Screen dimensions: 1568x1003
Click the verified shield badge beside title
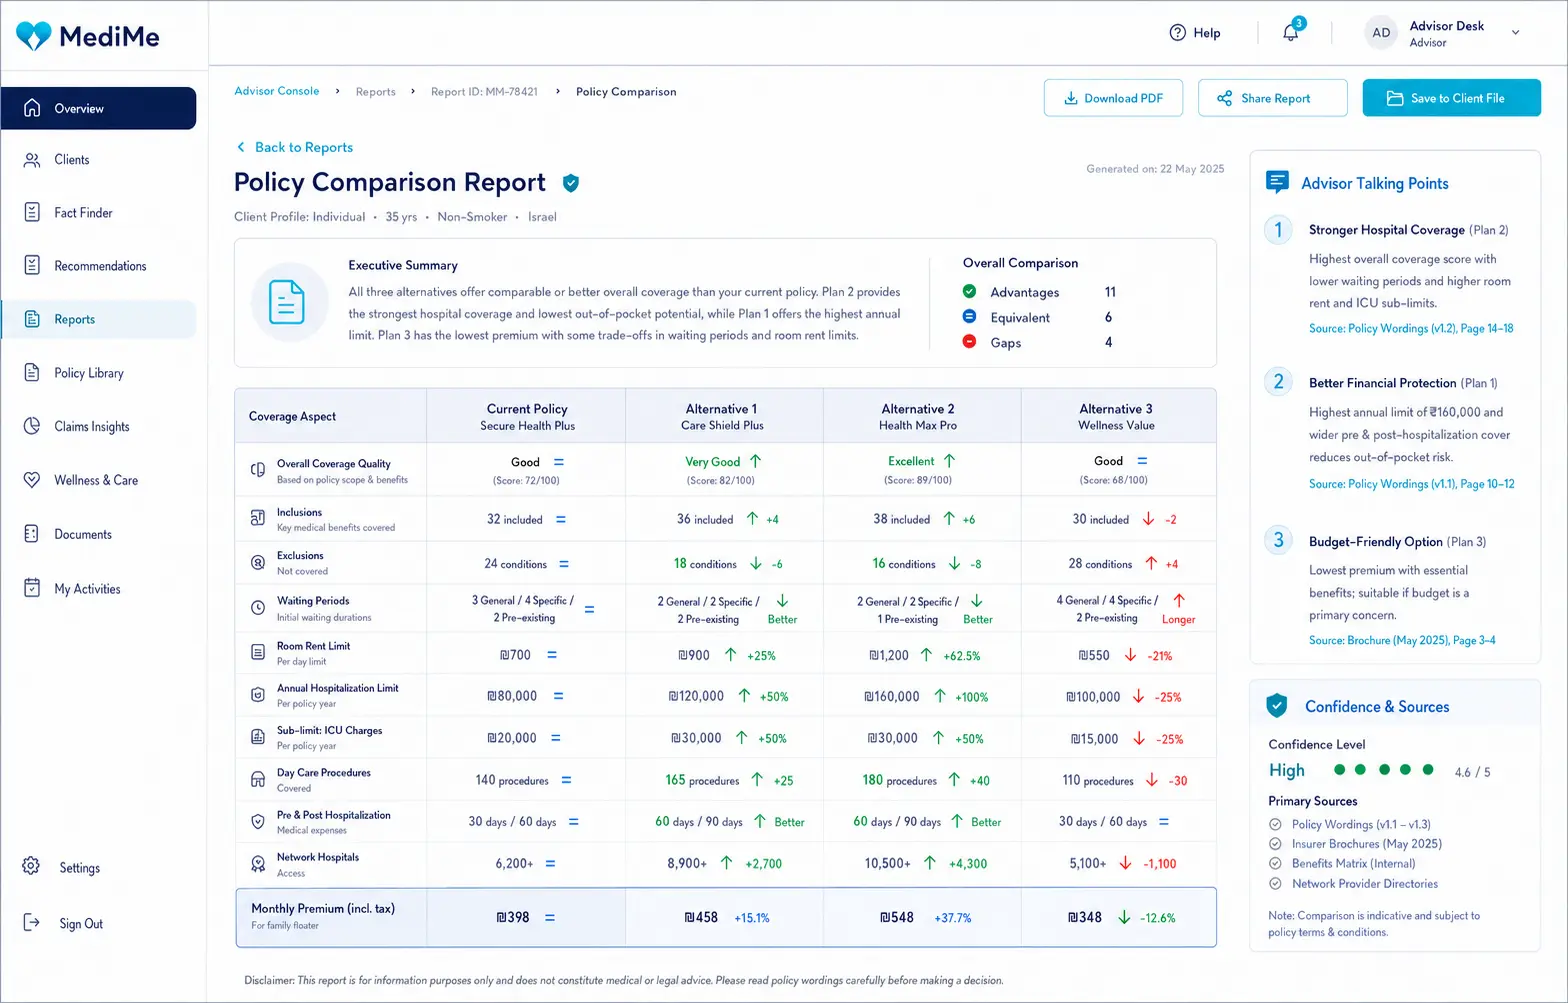click(x=571, y=183)
